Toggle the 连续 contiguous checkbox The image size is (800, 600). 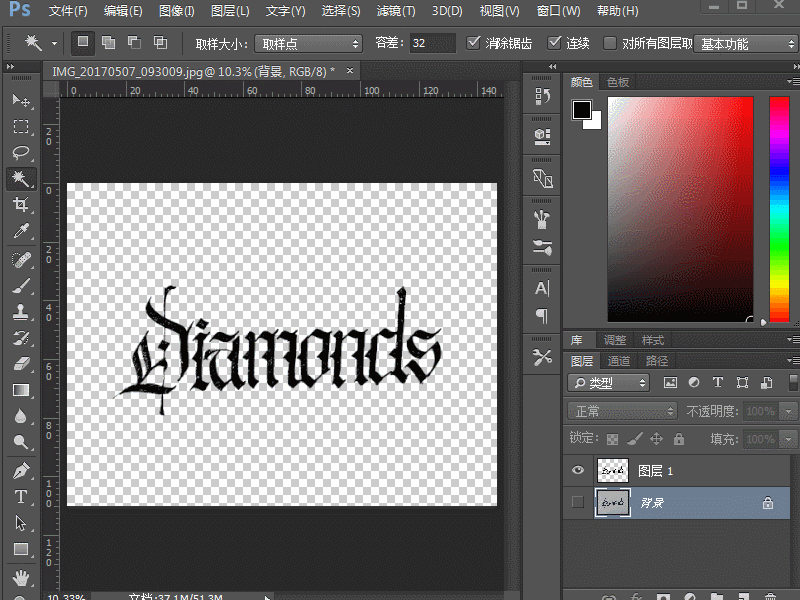554,44
